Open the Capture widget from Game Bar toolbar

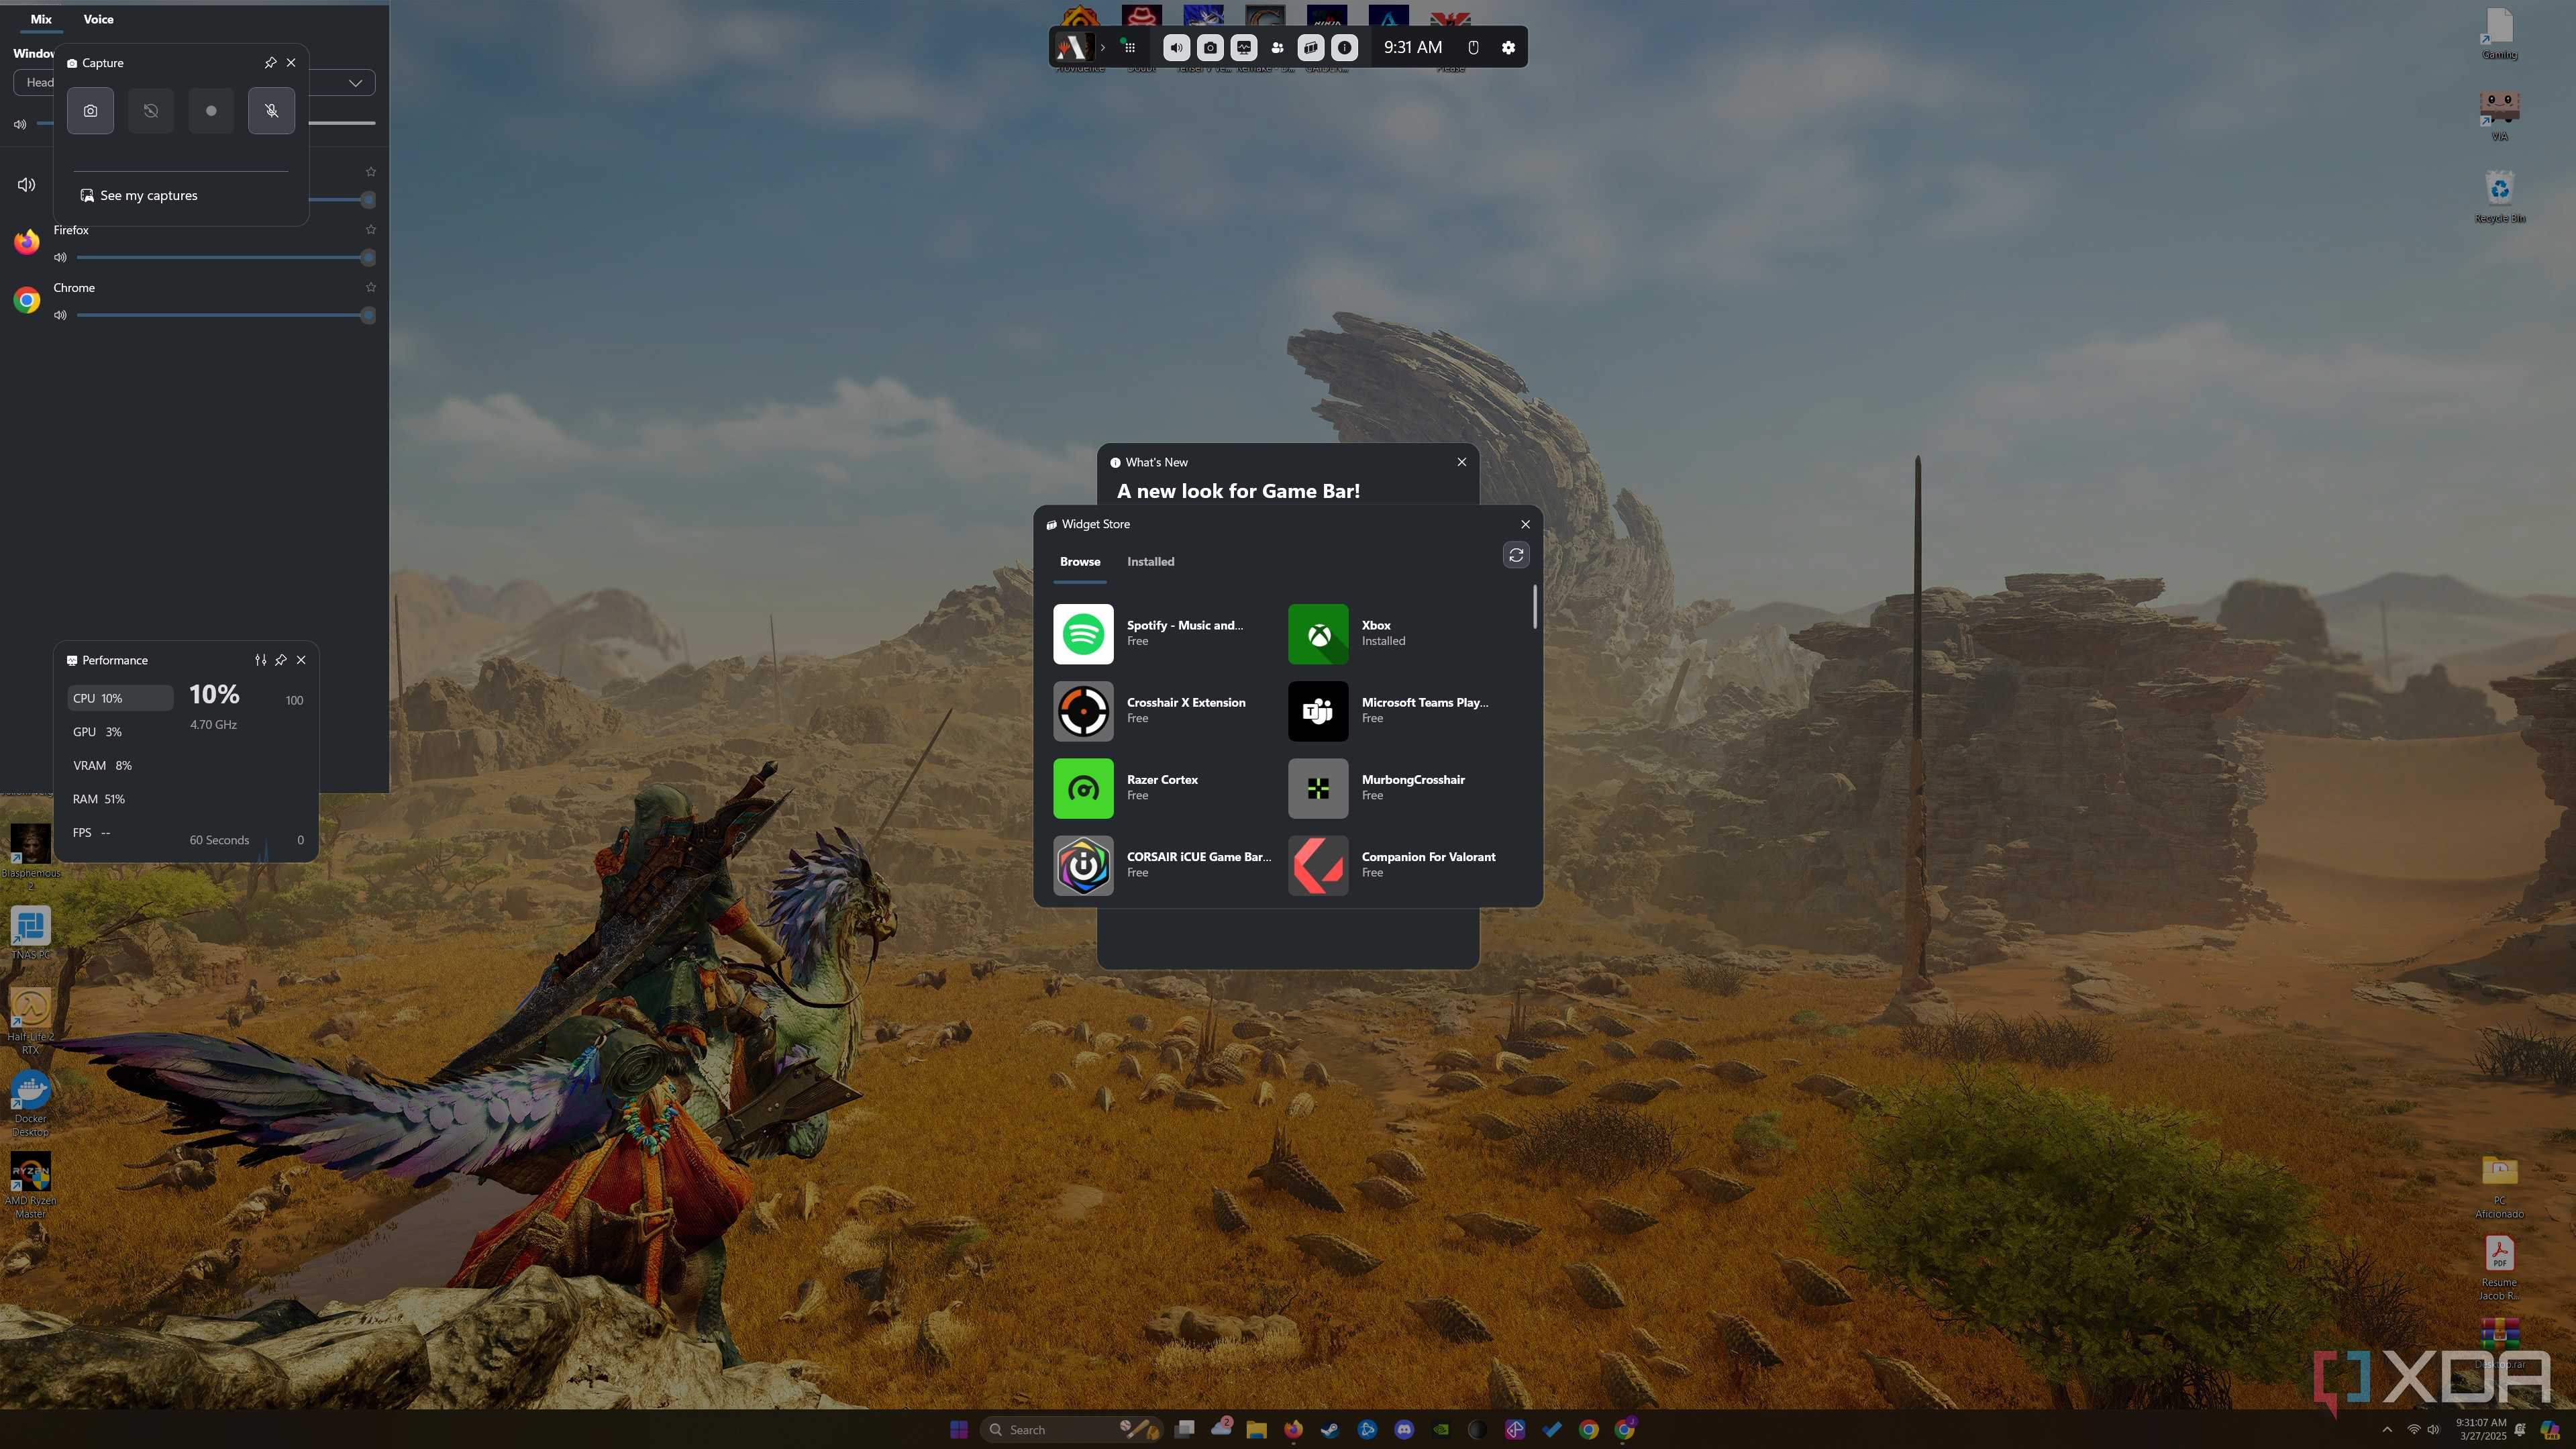point(1210,47)
